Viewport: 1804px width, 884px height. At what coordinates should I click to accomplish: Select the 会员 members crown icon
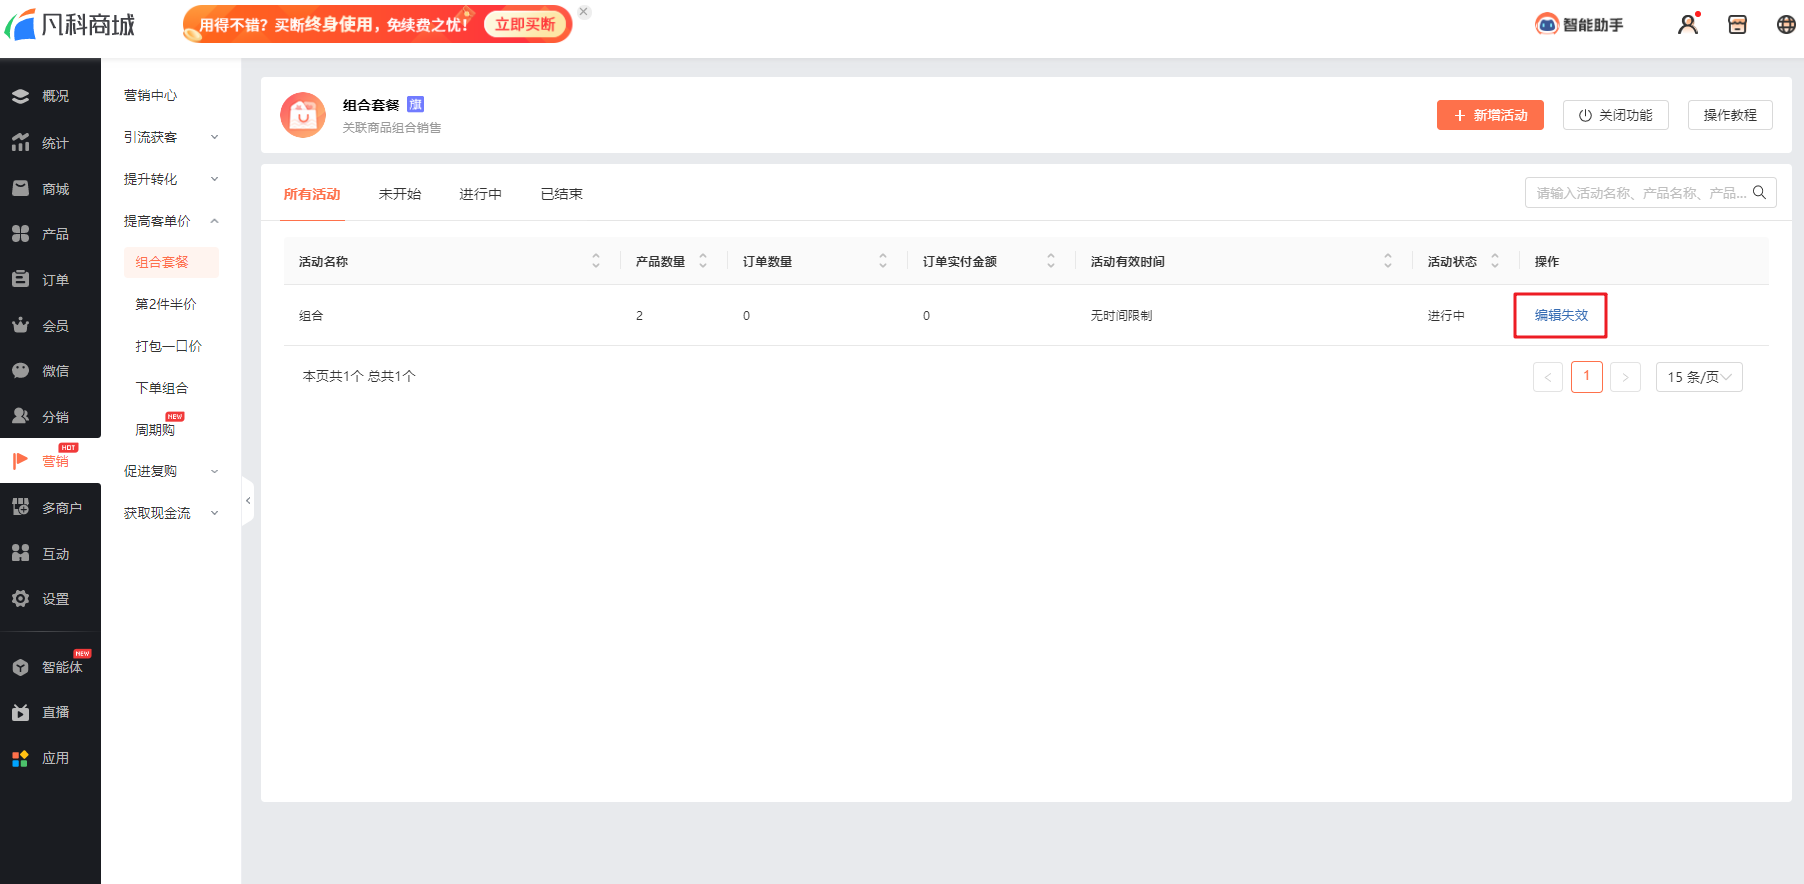(x=20, y=325)
